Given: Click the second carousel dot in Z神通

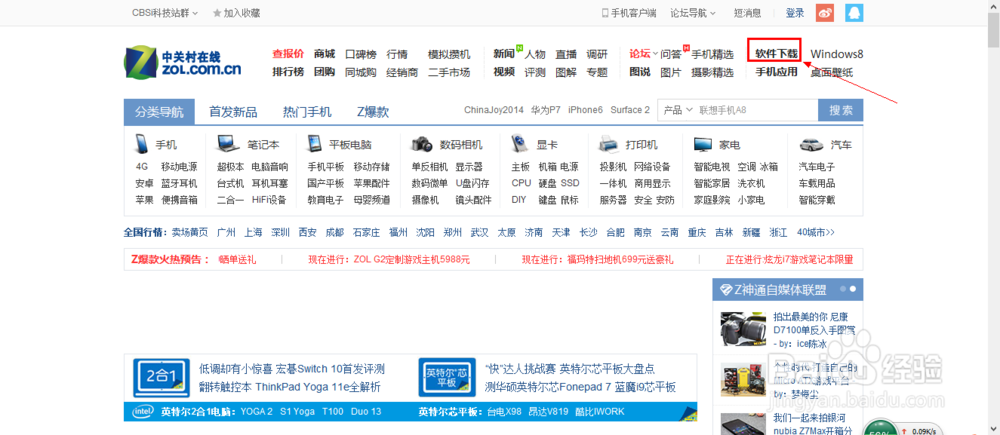Looking at the screenshot, I should 853,290.
